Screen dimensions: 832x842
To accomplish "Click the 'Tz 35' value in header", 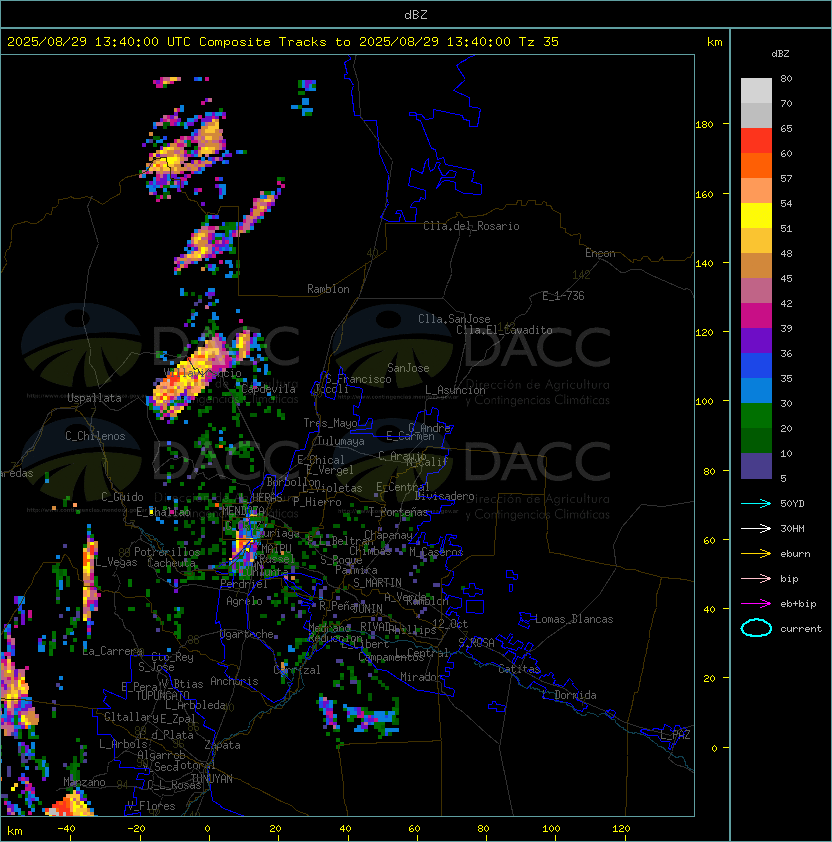I will (539, 42).
